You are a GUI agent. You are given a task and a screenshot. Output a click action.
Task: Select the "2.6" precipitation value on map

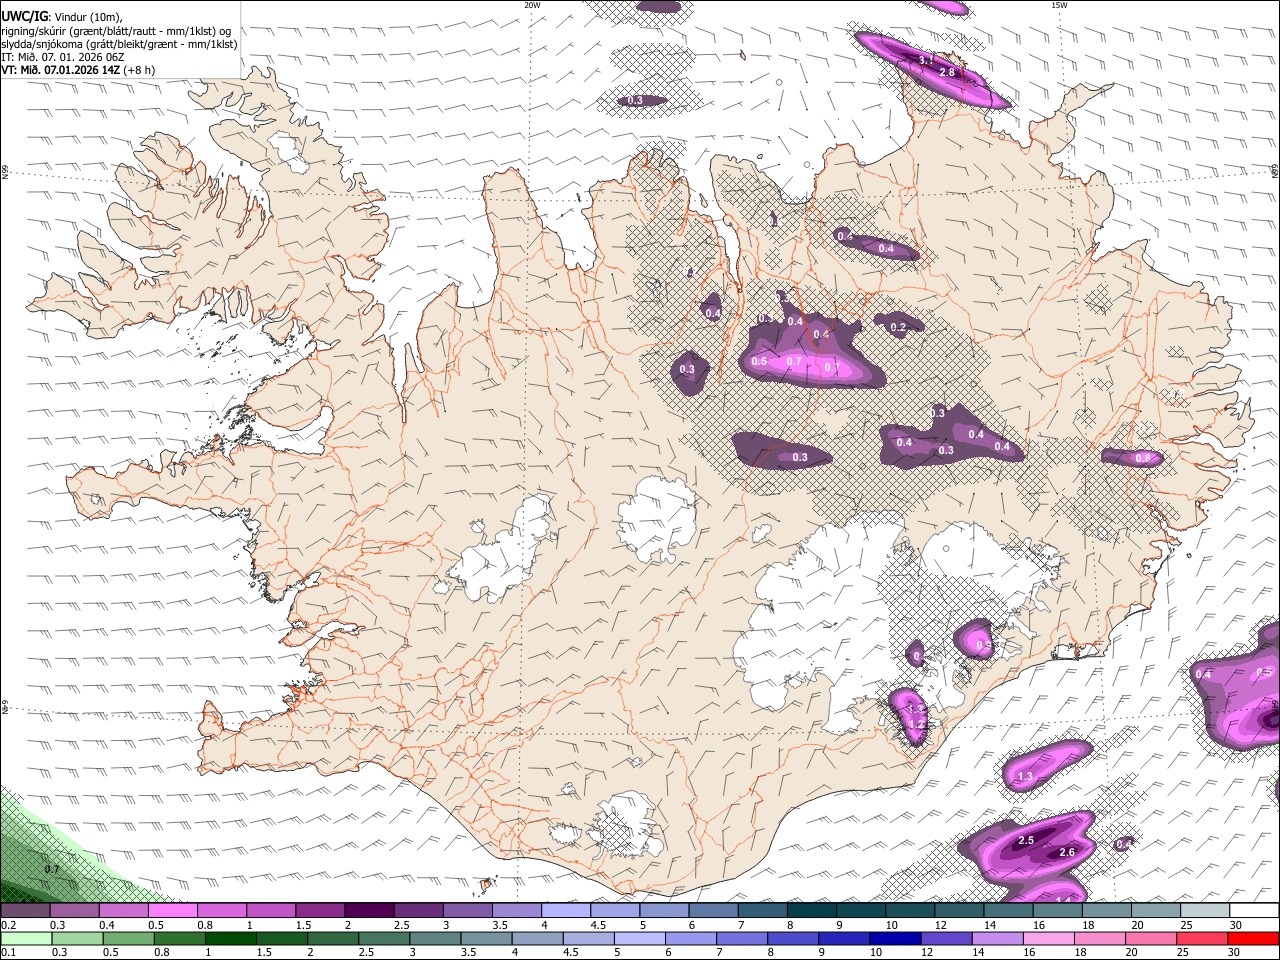pos(1067,853)
